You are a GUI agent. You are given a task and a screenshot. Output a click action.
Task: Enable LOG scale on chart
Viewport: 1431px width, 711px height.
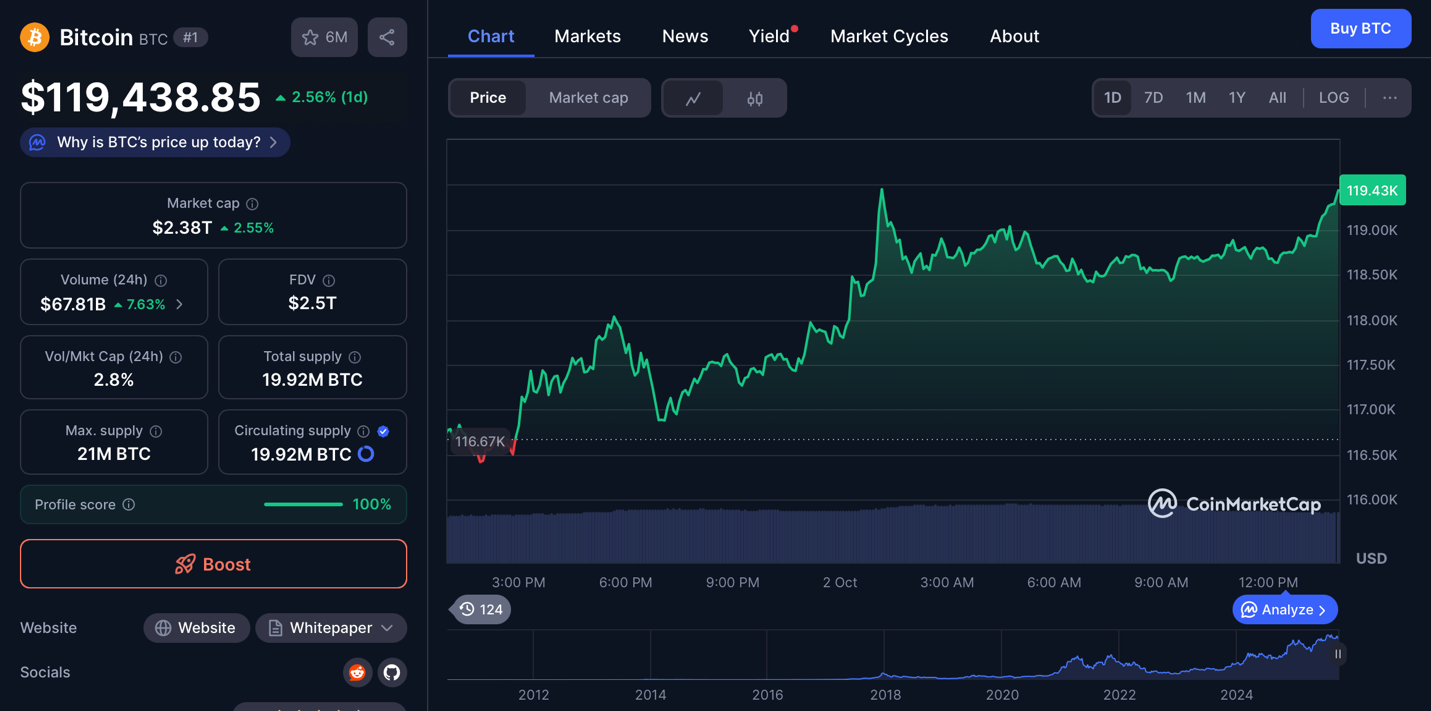(x=1333, y=98)
